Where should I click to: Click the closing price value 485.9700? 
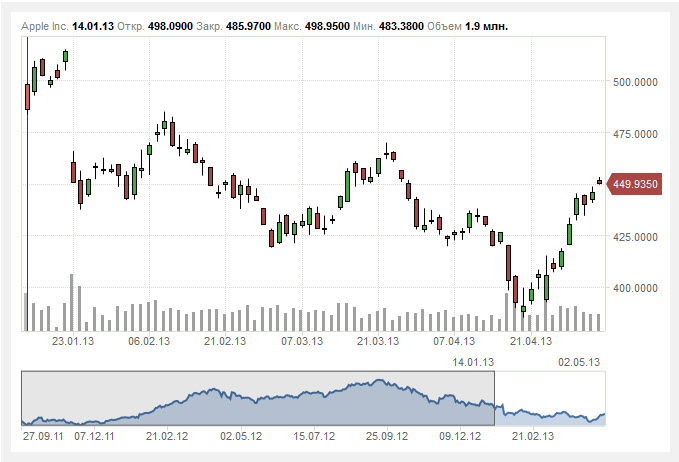point(248,26)
